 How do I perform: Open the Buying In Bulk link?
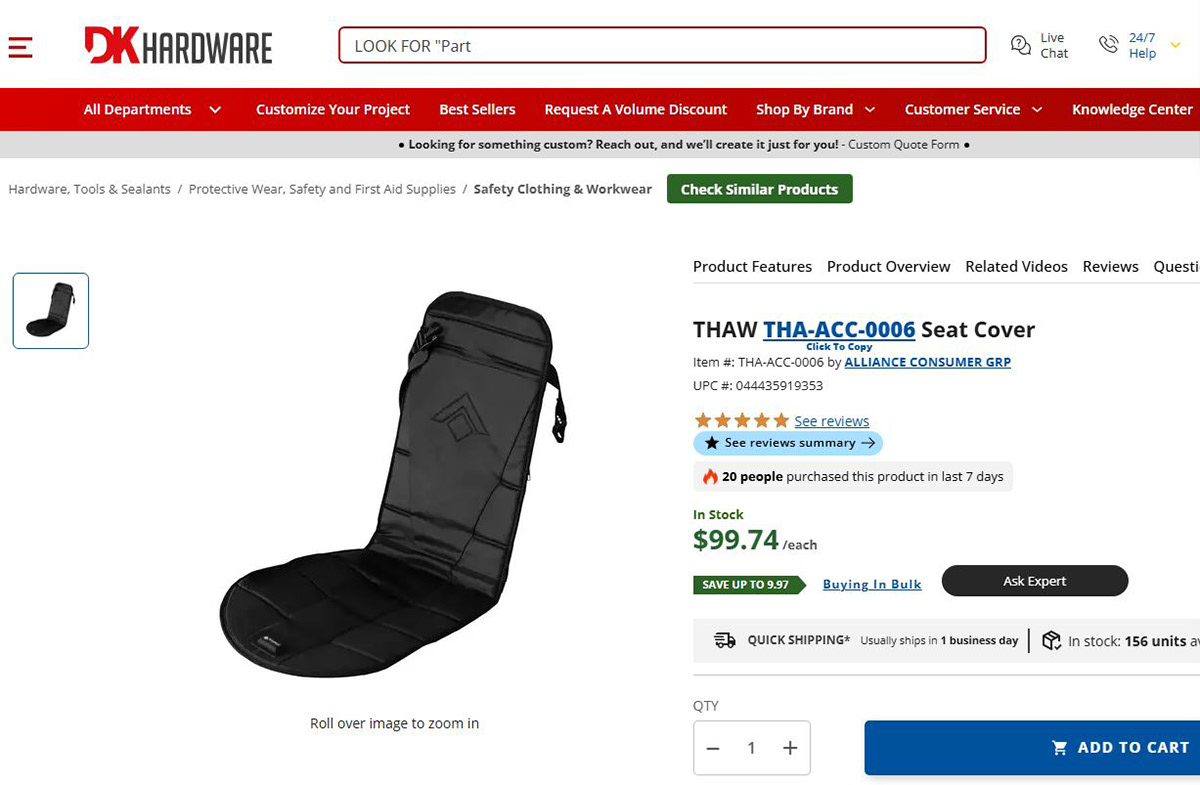click(872, 584)
